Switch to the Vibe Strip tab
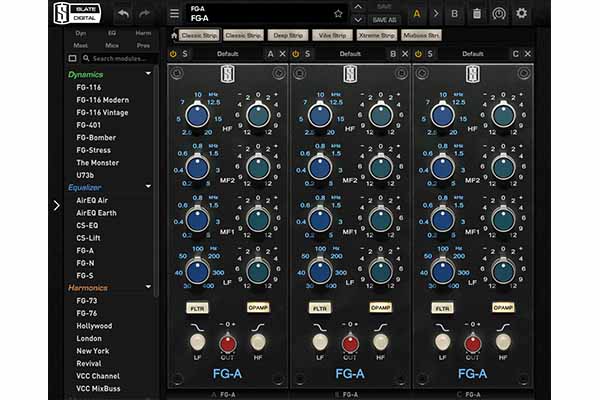This screenshot has width=600, height=400. click(332, 36)
